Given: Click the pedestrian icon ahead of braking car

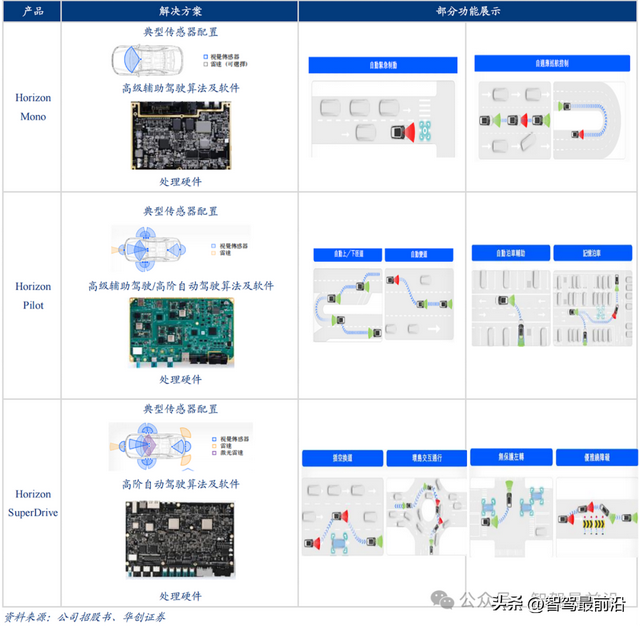Looking at the screenshot, I should 425,131.
